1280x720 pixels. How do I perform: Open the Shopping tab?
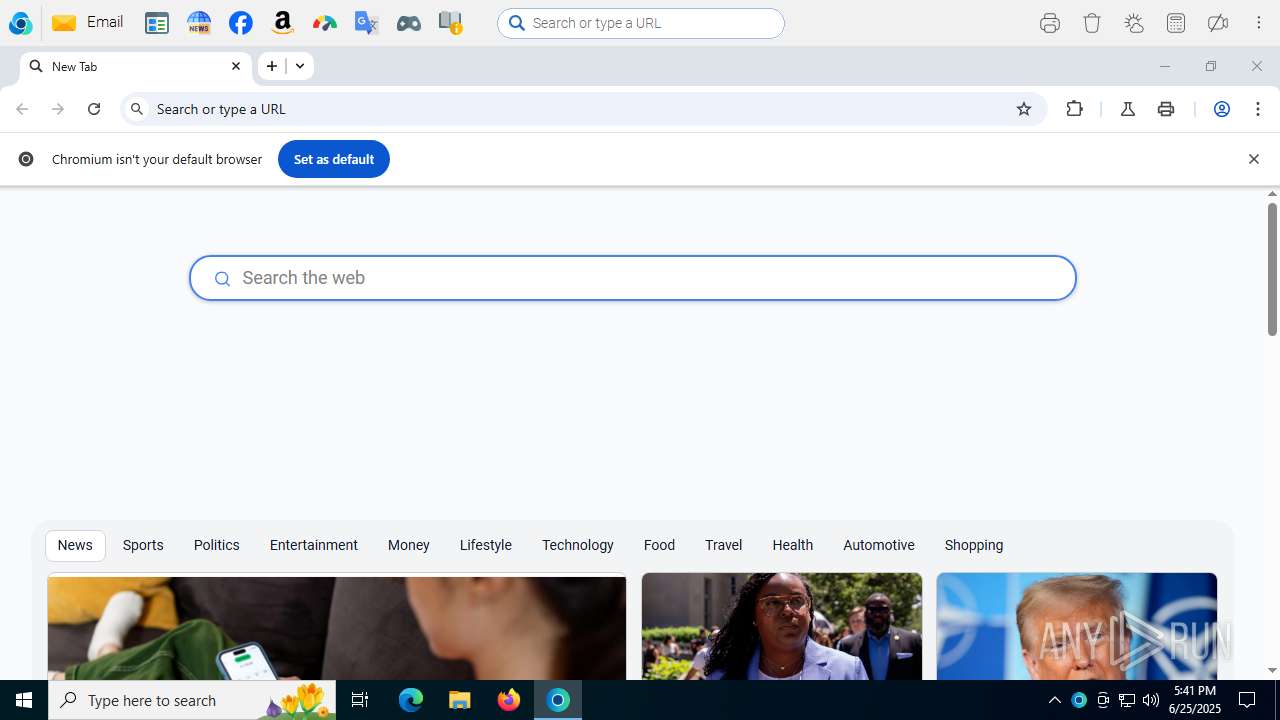tap(974, 545)
